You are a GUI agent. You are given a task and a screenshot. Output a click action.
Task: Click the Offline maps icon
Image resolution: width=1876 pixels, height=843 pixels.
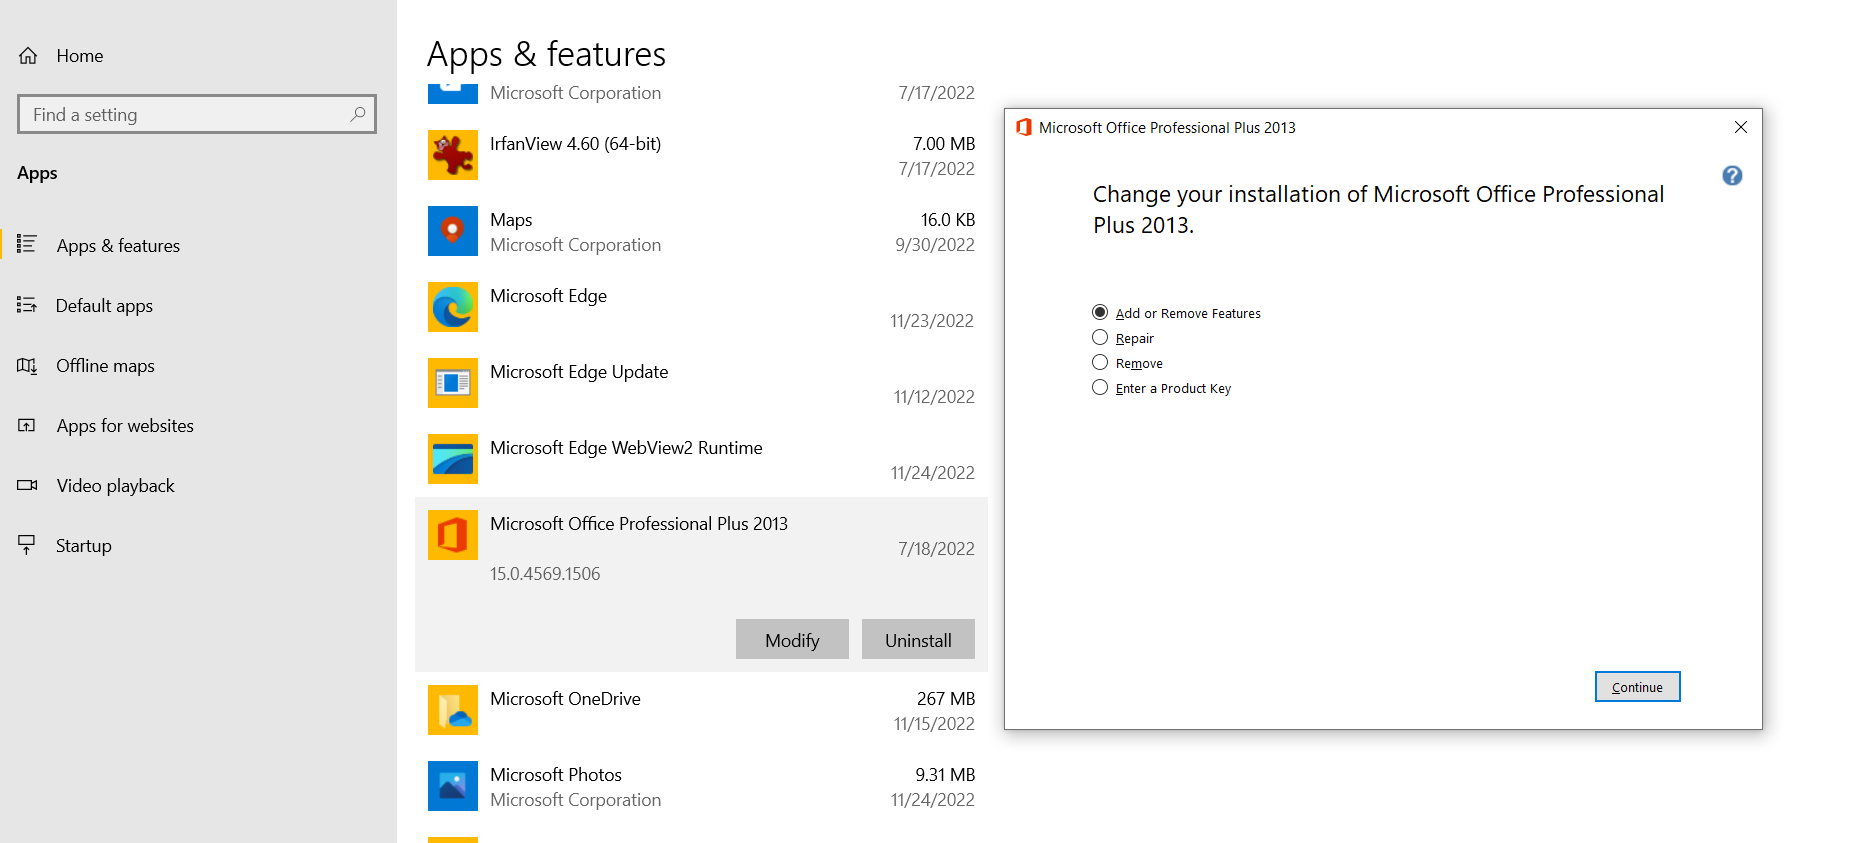coord(27,365)
